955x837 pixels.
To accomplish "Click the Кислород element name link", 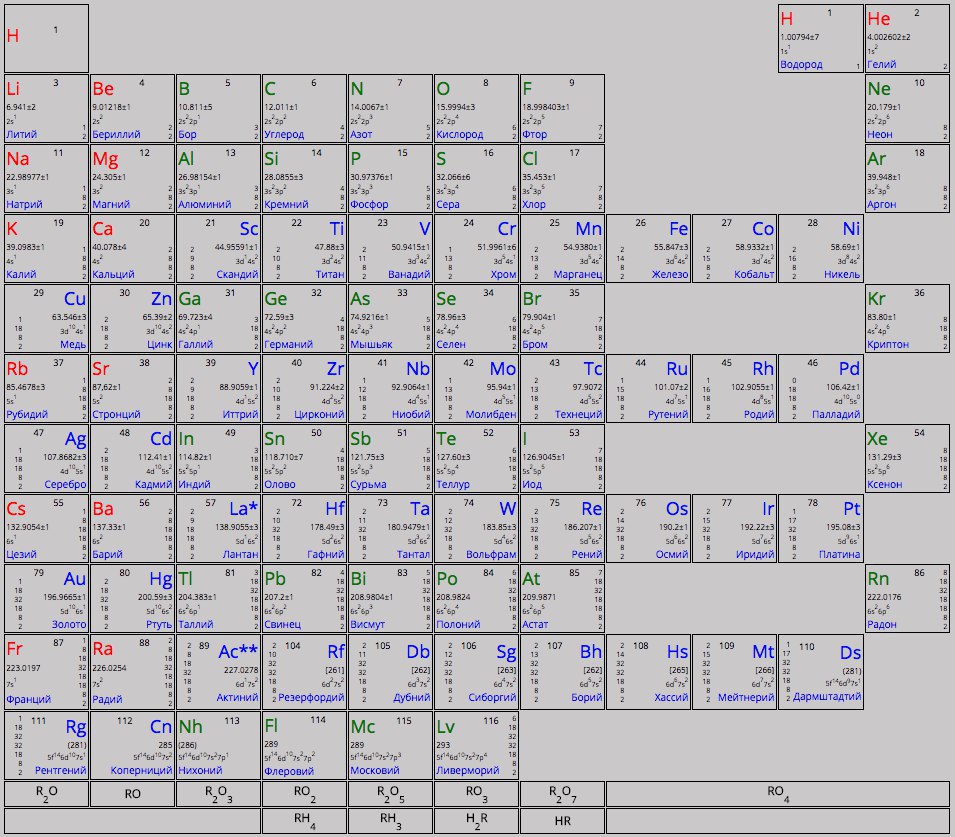I will point(460,134).
